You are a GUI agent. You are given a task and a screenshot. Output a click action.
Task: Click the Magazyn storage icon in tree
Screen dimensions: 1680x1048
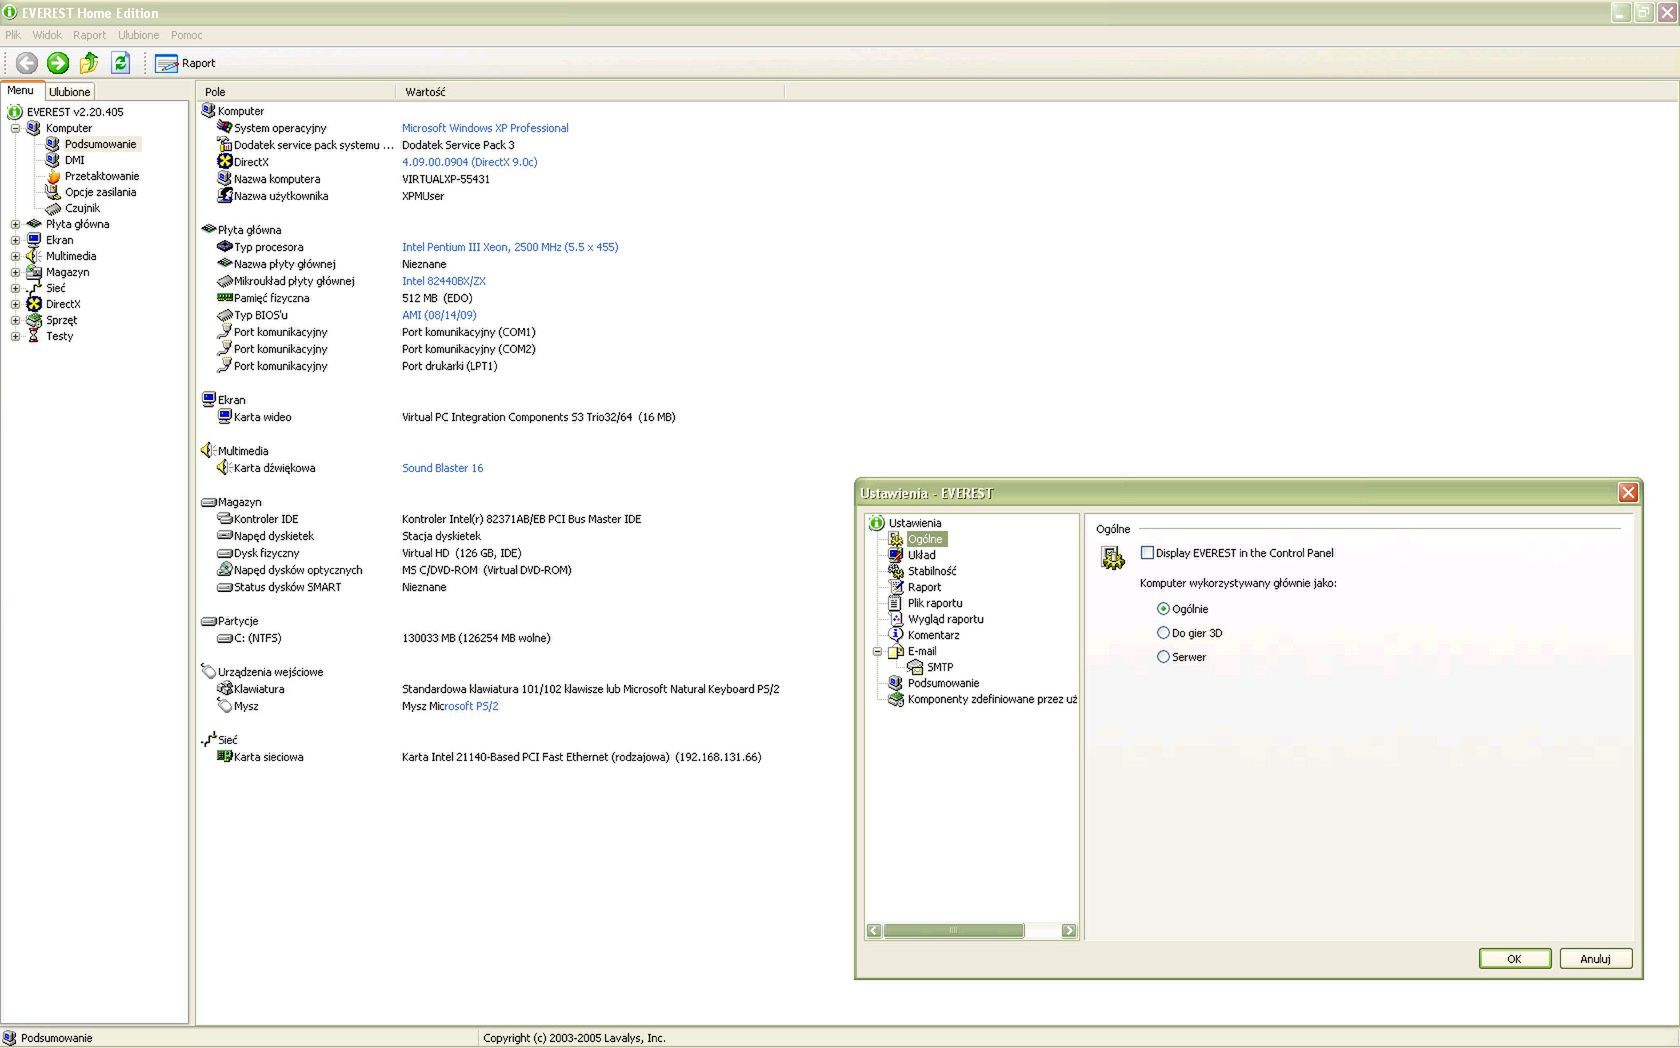point(34,272)
